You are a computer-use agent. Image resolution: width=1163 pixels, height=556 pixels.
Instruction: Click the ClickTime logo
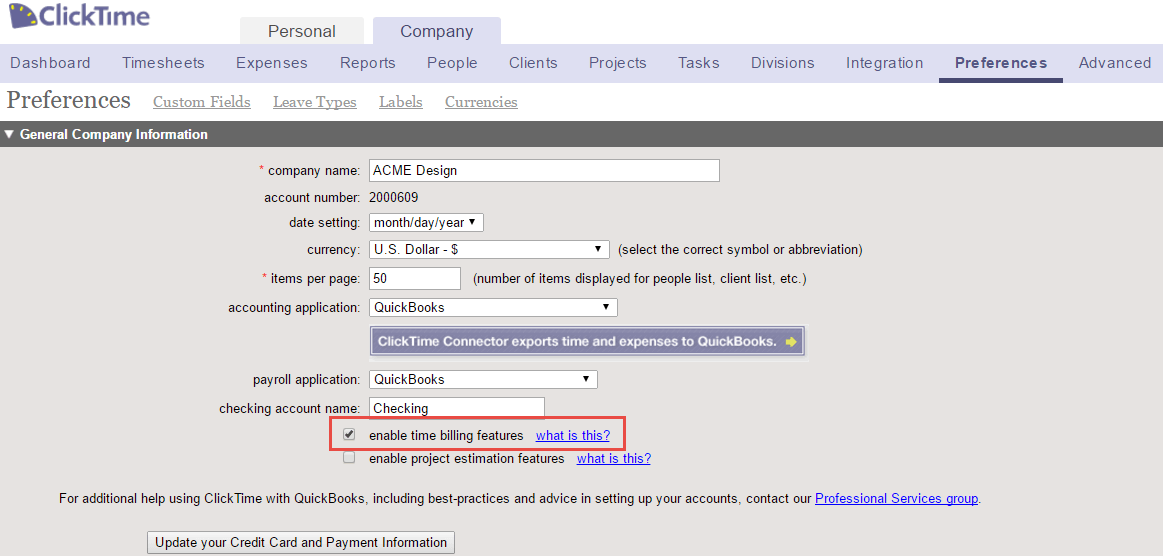click(x=79, y=16)
